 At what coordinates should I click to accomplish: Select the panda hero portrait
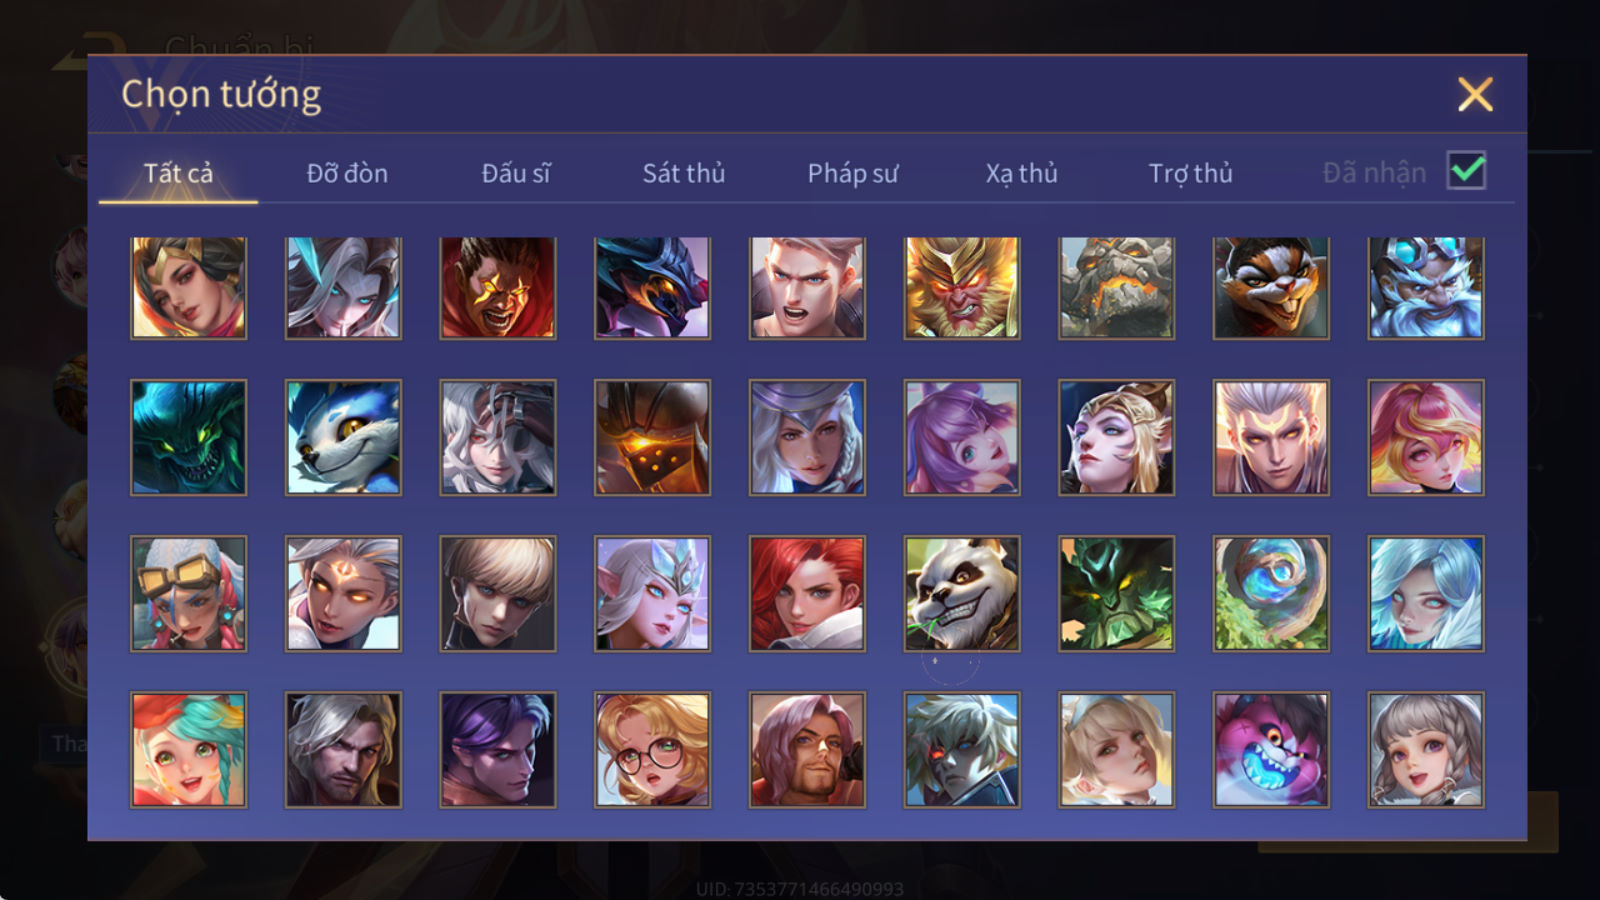(x=962, y=593)
